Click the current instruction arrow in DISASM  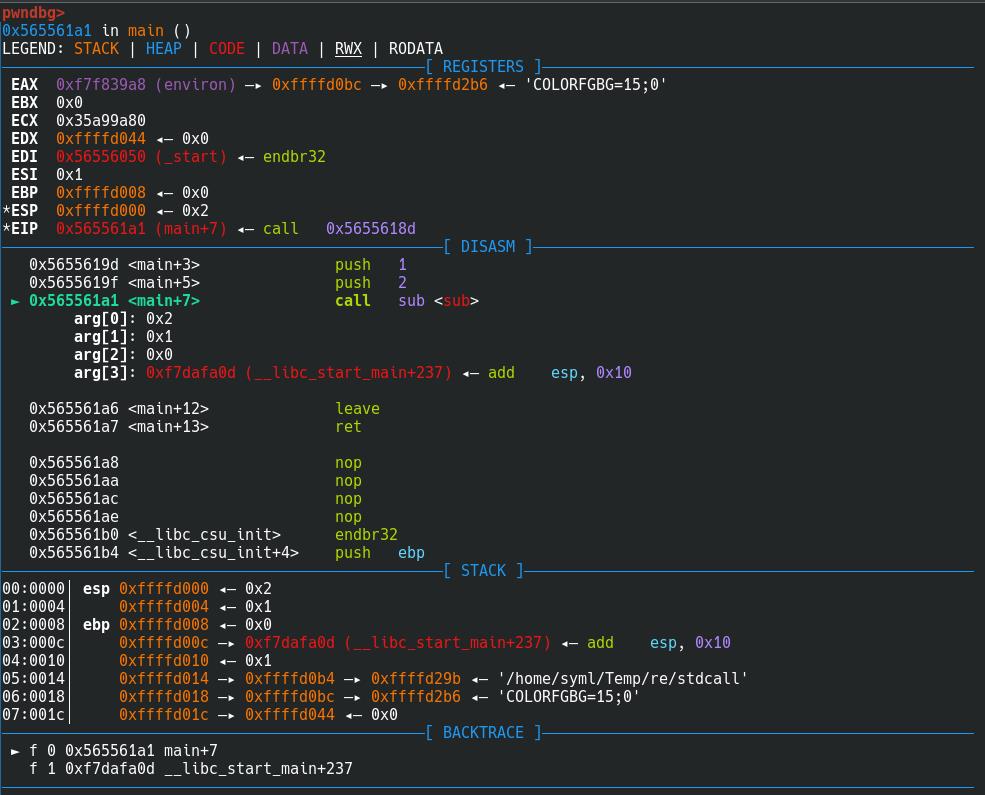coord(15,301)
